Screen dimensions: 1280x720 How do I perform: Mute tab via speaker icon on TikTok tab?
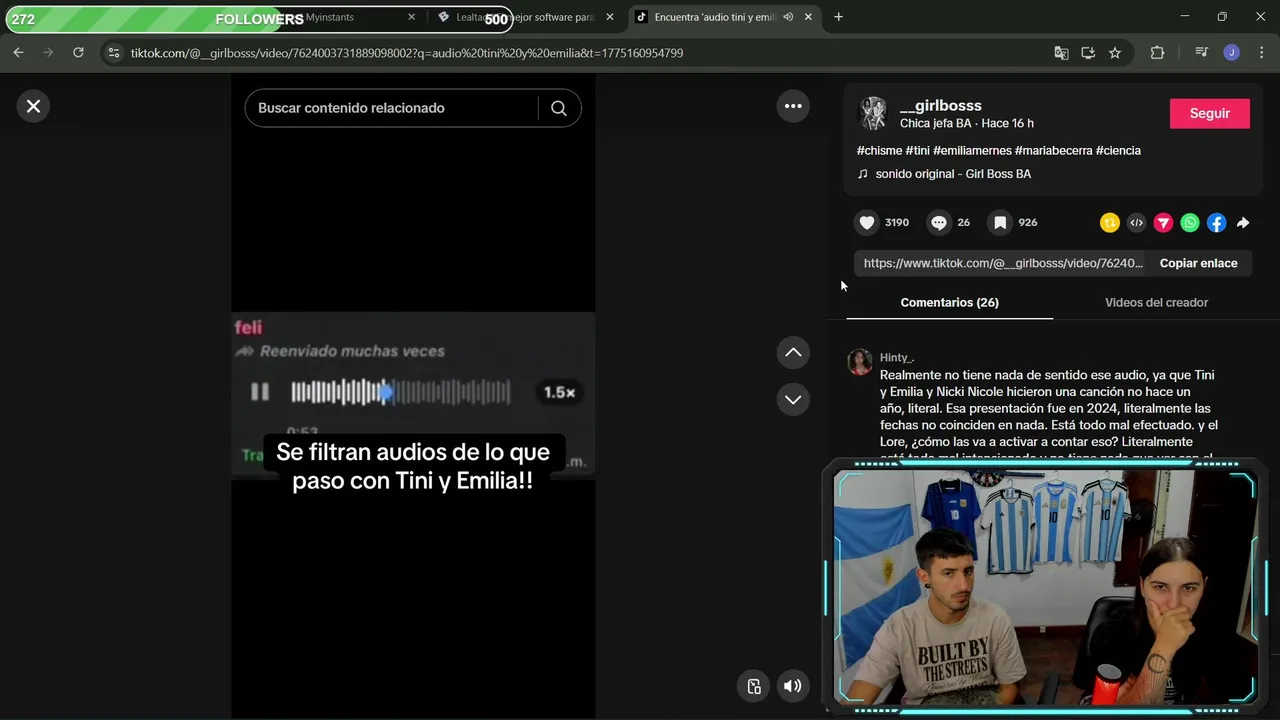[788, 17]
